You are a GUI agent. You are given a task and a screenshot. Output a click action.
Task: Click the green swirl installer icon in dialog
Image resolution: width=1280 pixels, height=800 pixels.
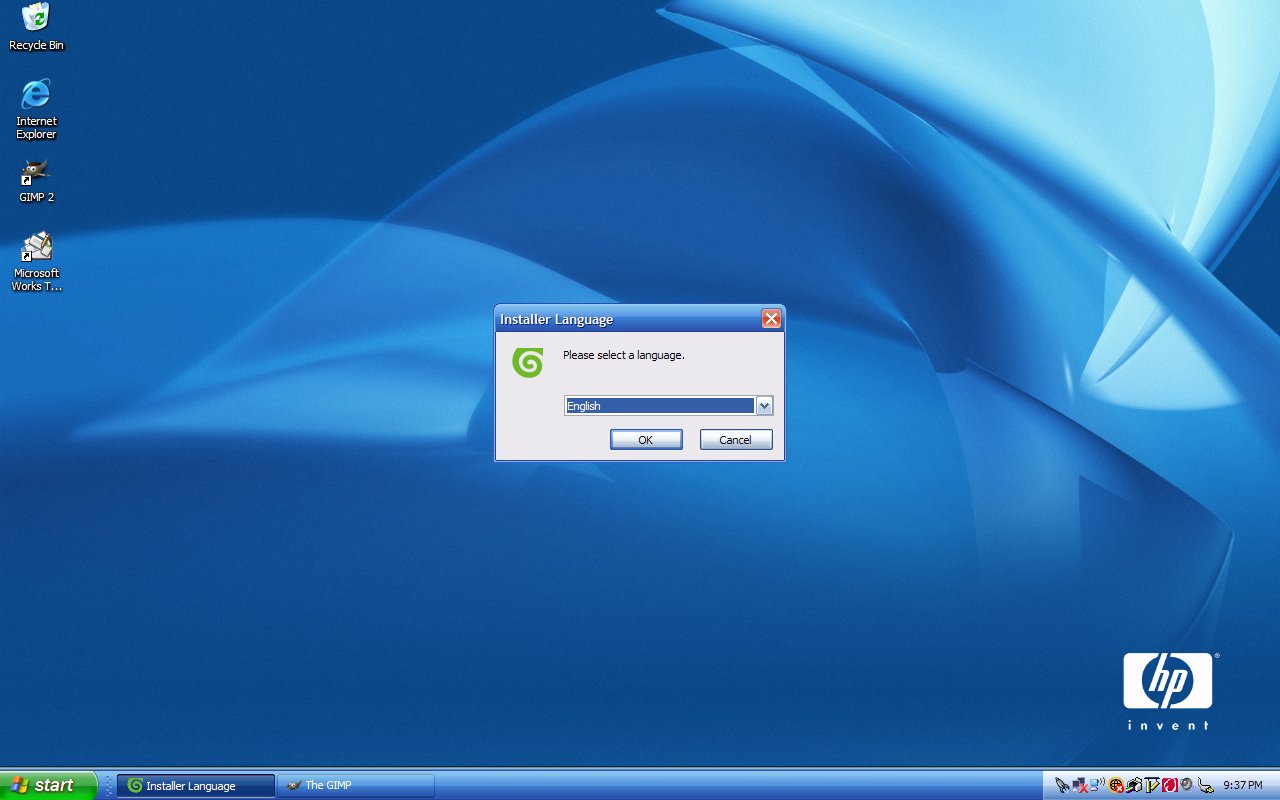pos(527,362)
